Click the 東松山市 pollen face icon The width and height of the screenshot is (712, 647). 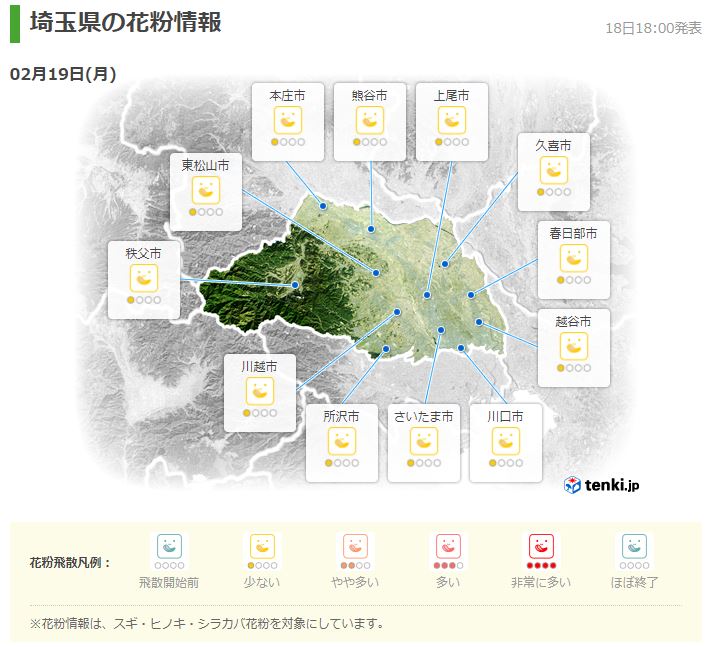[206, 190]
